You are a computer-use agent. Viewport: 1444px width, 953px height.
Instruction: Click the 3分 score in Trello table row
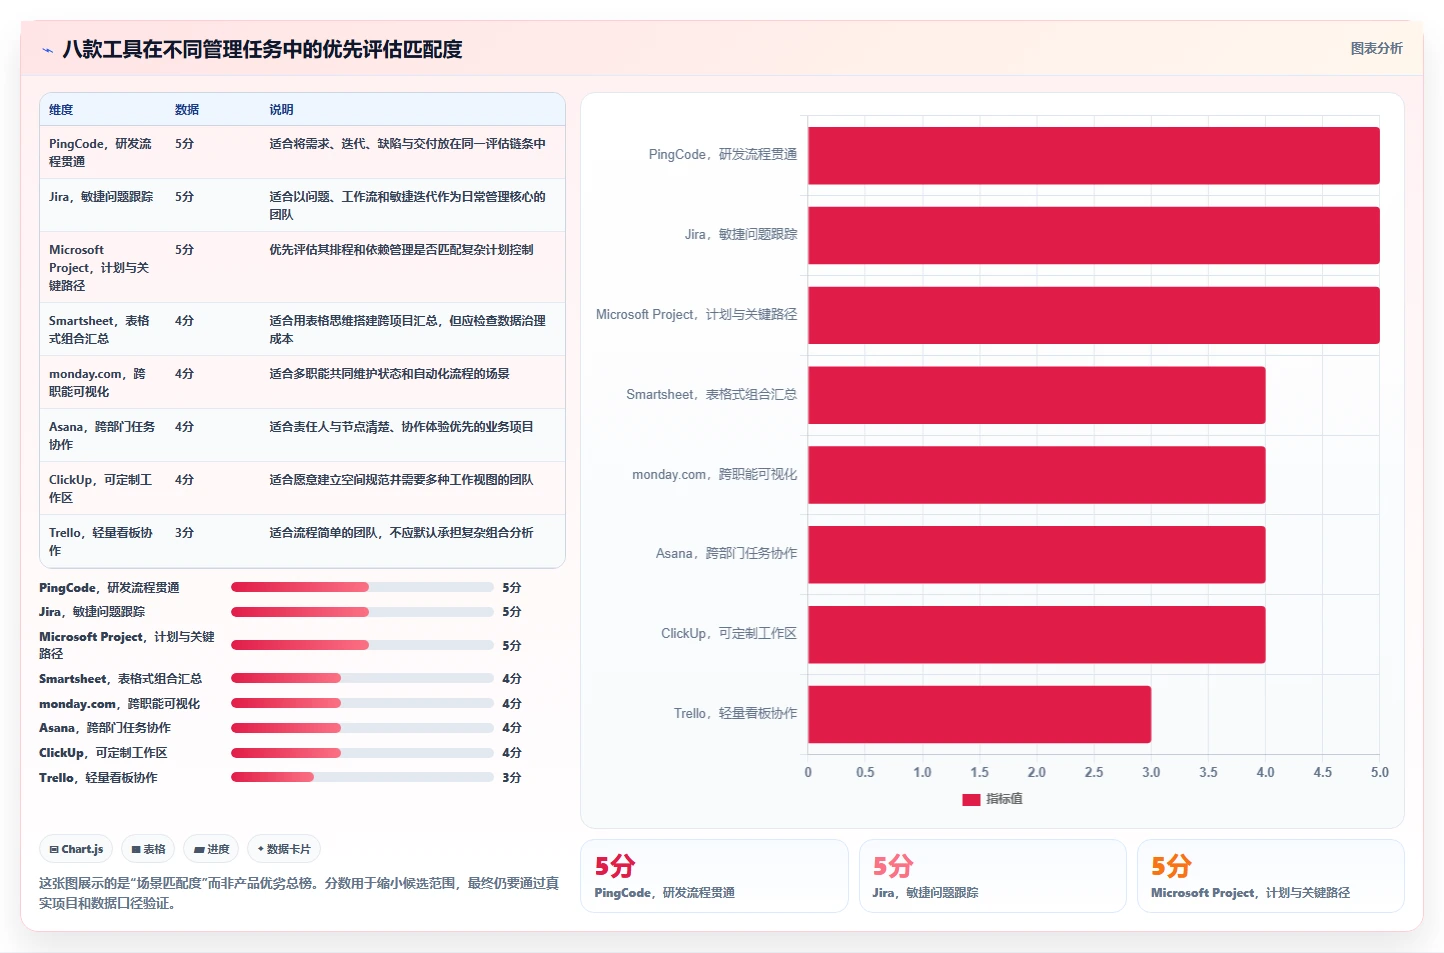tap(184, 533)
